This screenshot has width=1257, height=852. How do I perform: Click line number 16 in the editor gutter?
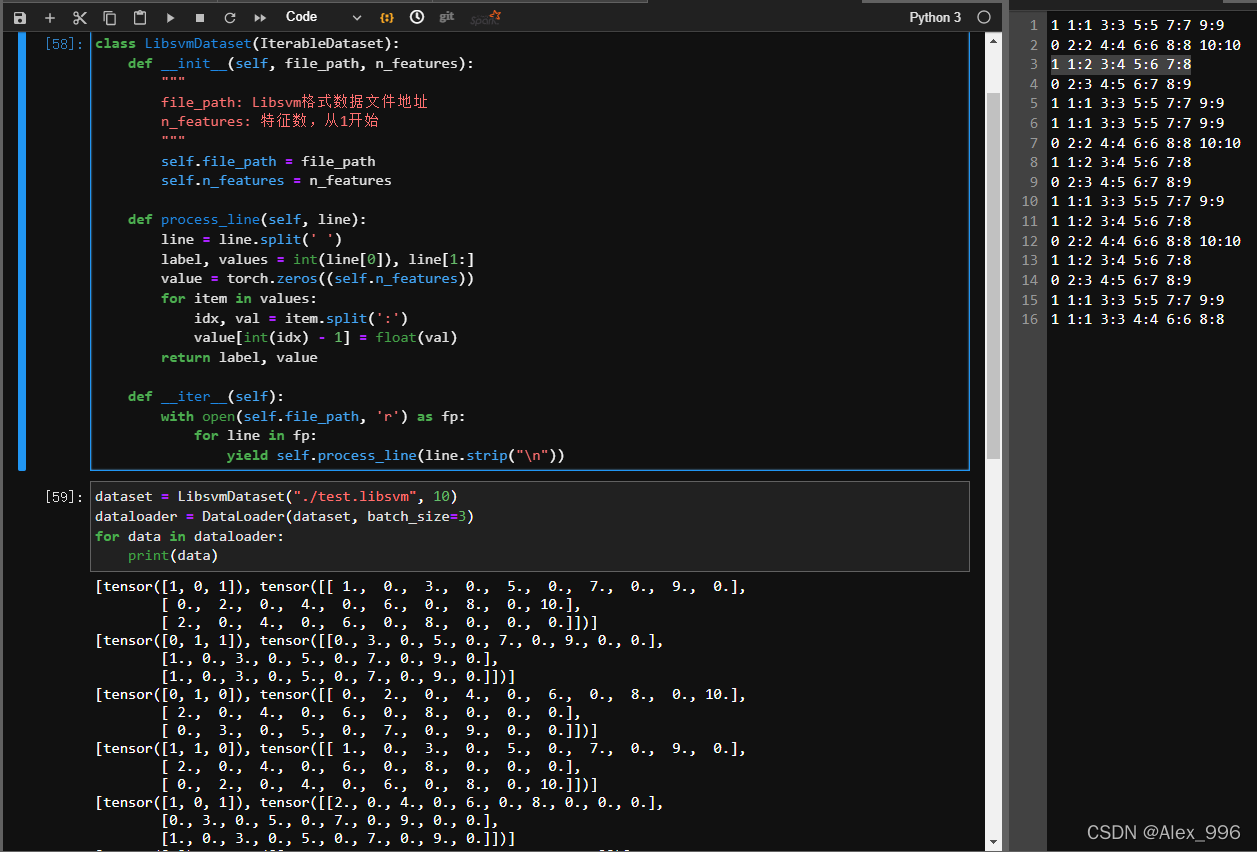pos(1031,319)
